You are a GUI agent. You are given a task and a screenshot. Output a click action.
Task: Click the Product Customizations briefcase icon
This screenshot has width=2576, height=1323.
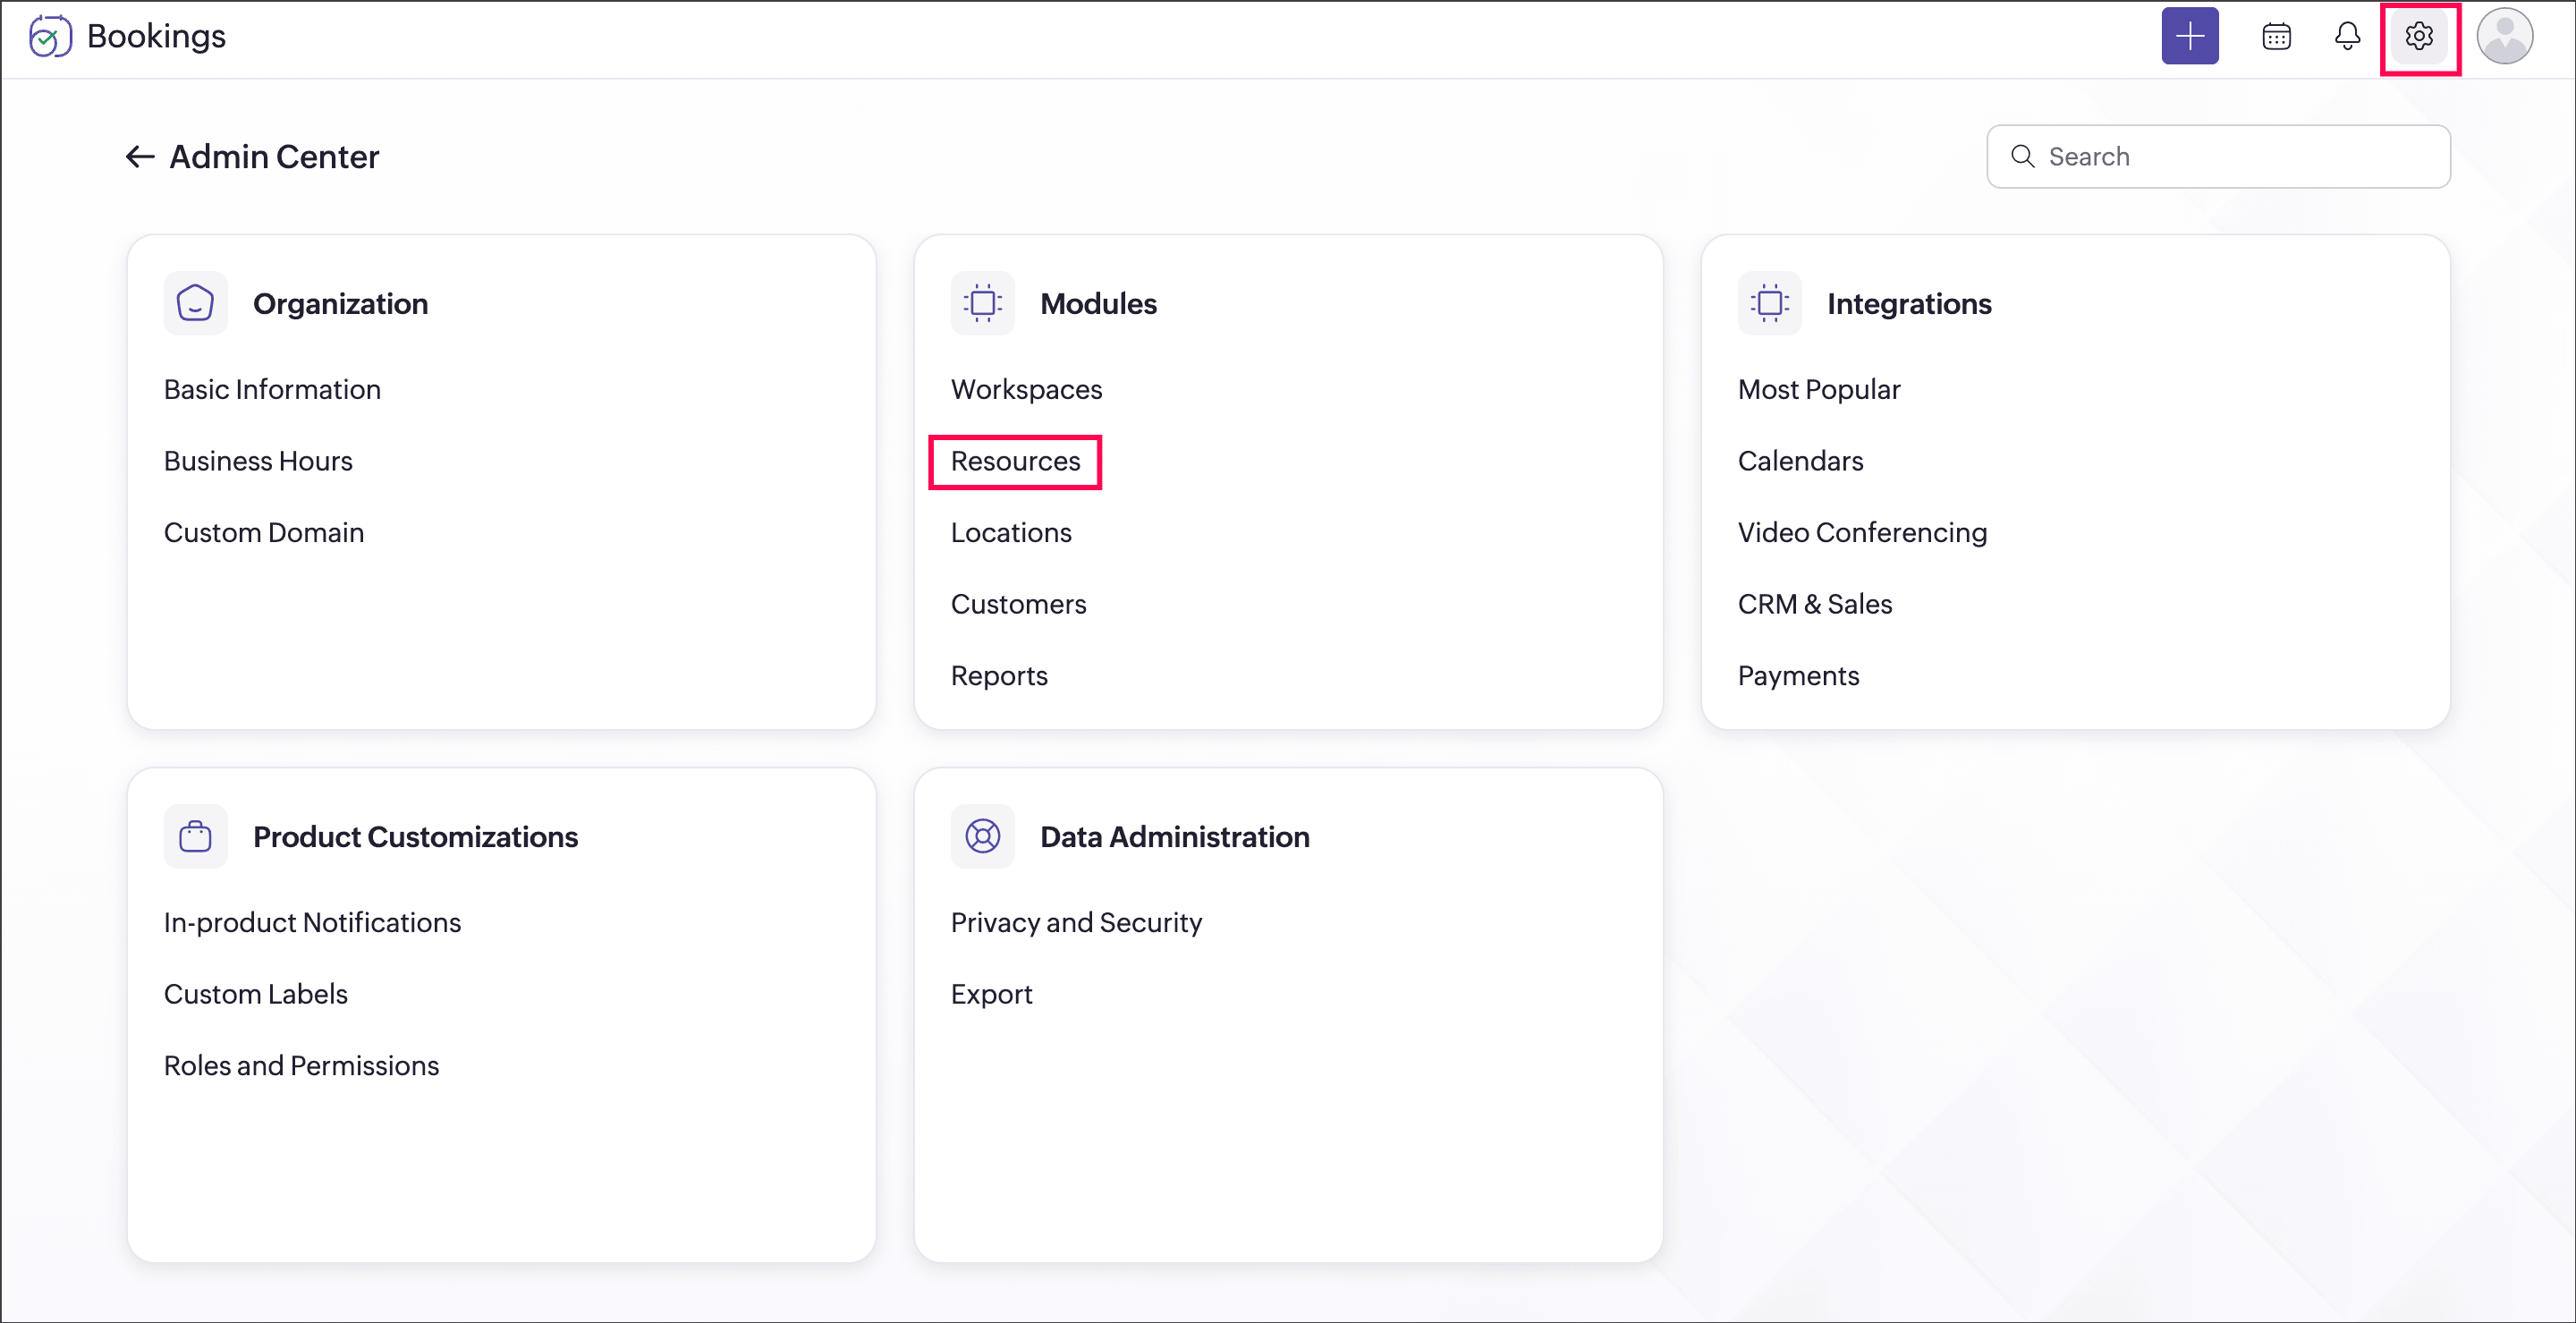[x=195, y=836]
